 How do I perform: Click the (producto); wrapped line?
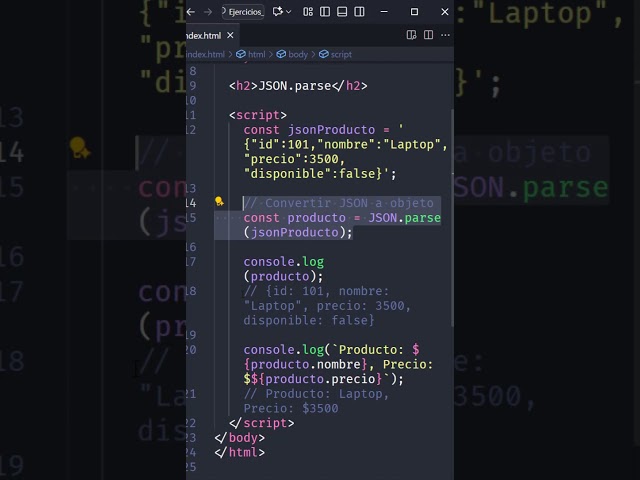coord(283,276)
